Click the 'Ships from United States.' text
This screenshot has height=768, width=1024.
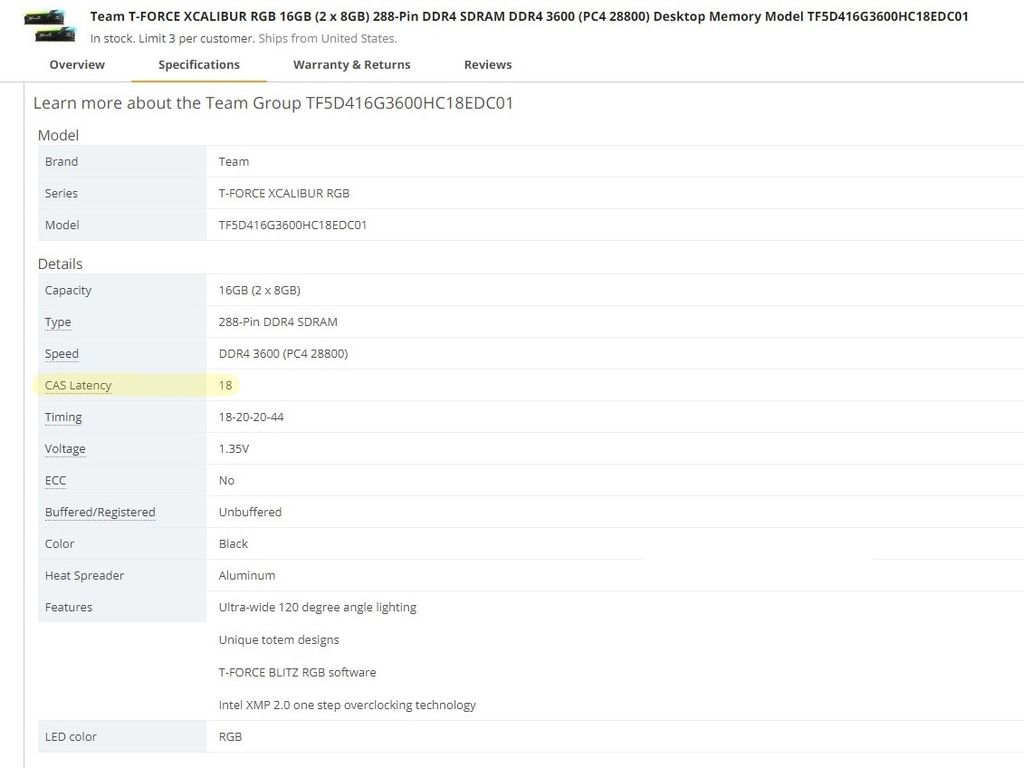click(327, 39)
